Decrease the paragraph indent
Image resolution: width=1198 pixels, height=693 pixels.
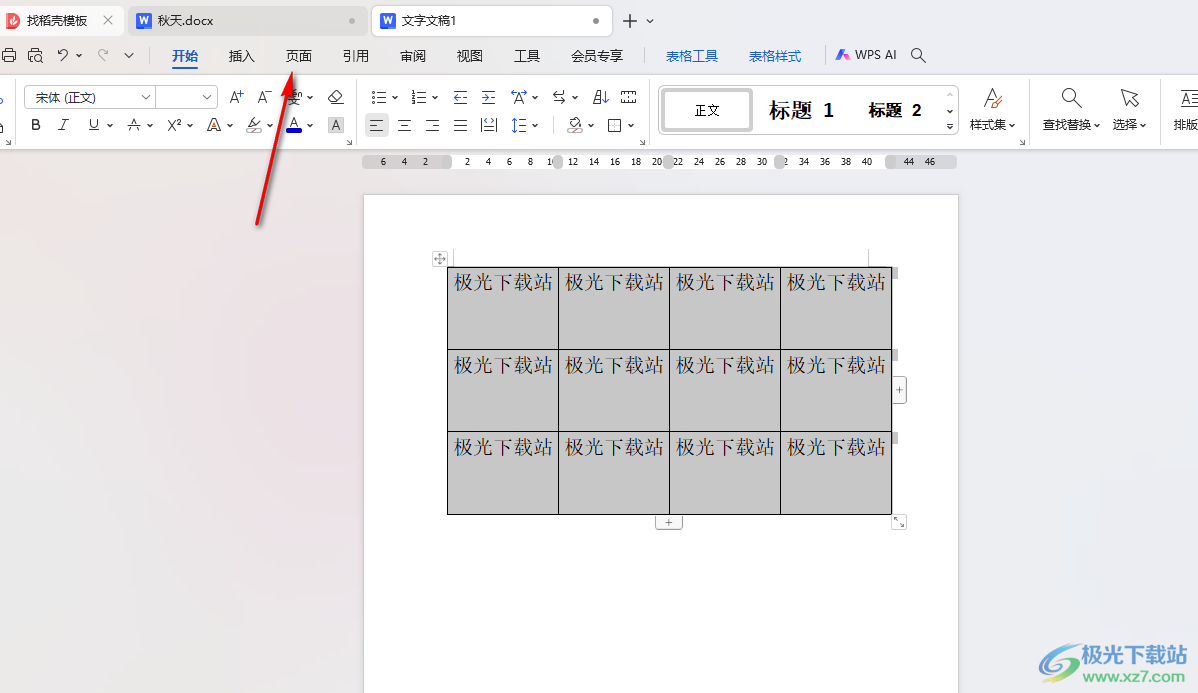[460, 97]
